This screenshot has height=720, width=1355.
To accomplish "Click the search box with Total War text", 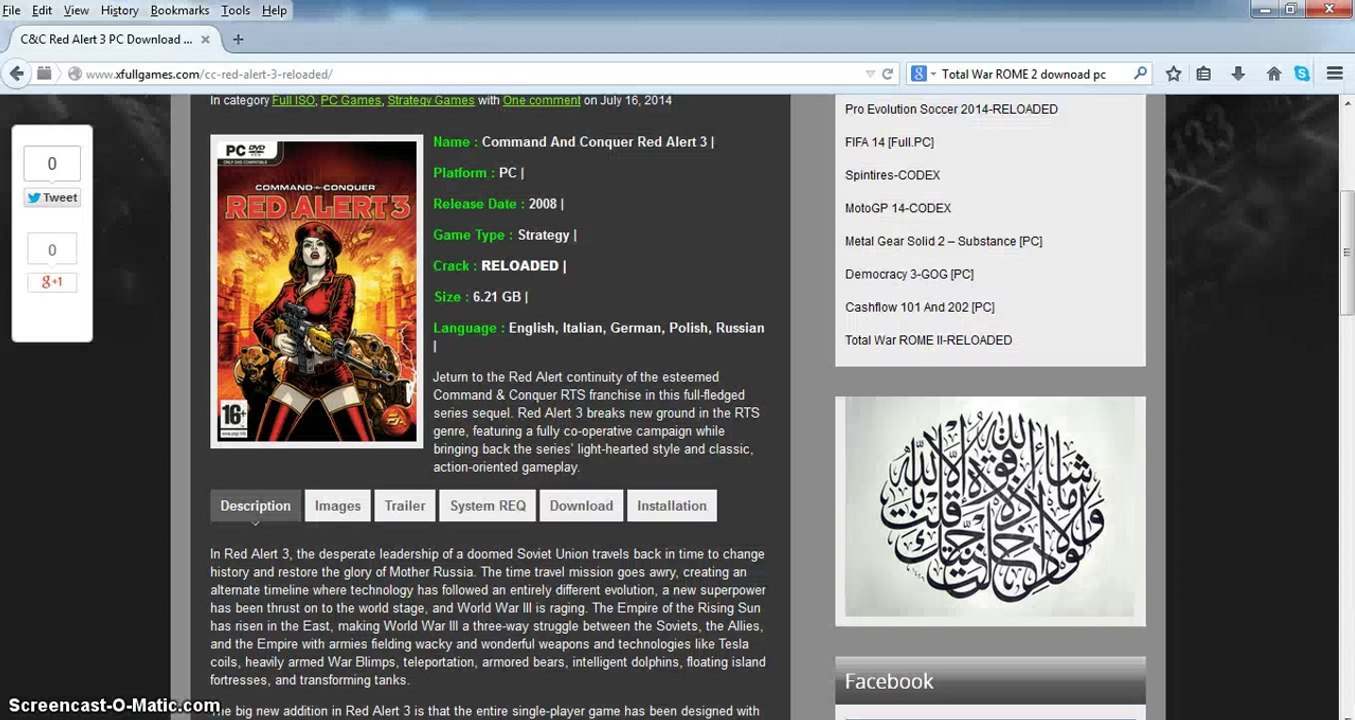I will pyautogui.click(x=1023, y=74).
